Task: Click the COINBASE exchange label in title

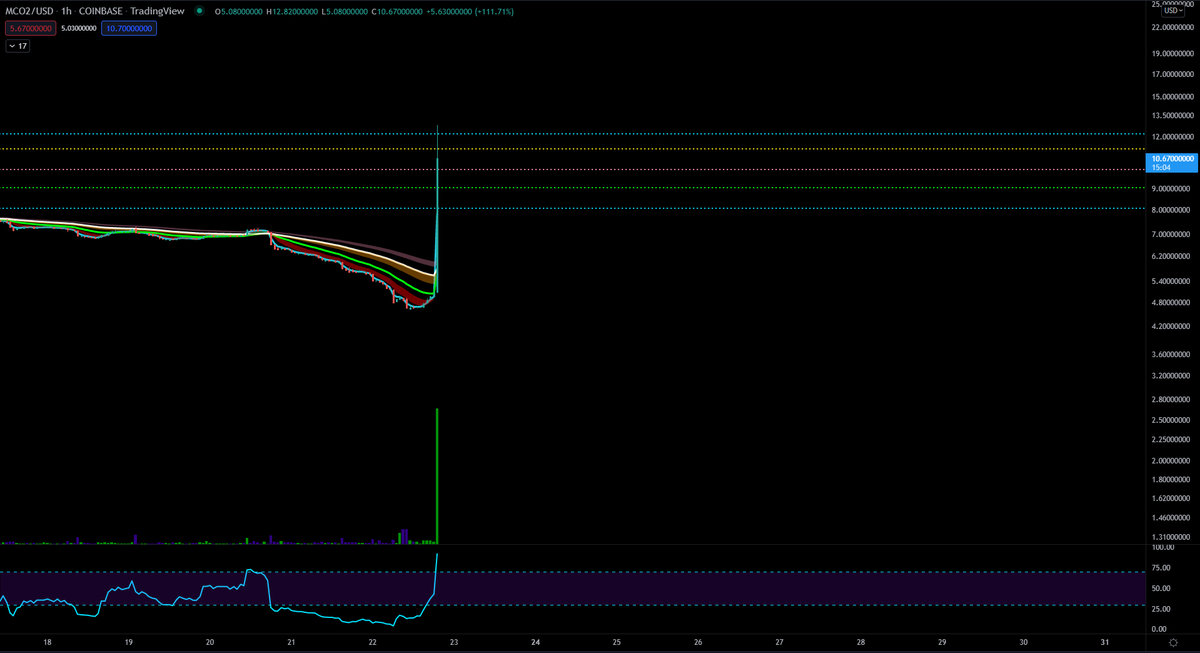Action: [101, 11]
